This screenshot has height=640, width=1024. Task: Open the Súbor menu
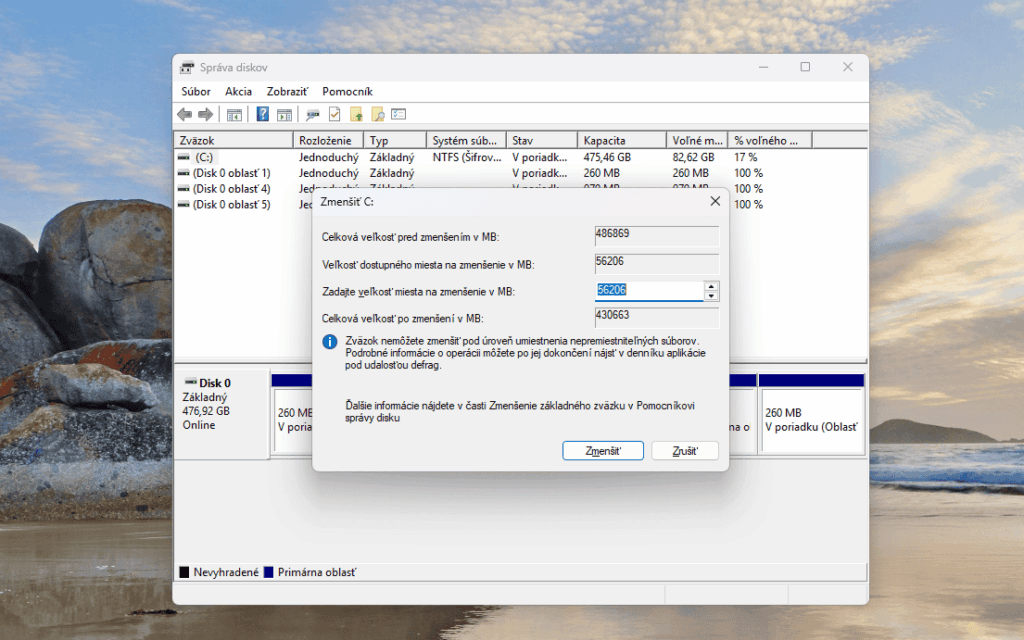tap(196, 91)
